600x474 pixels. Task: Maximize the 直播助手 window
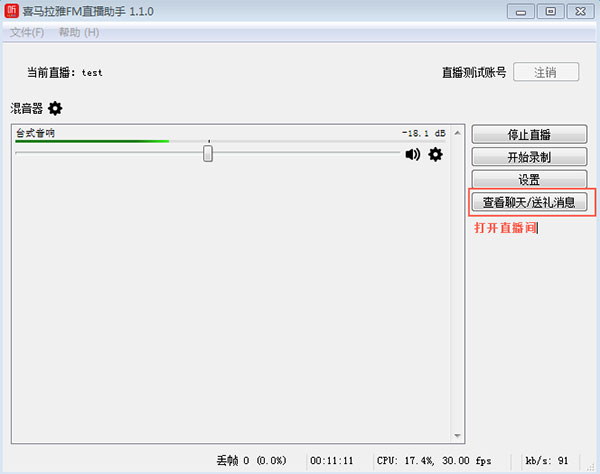click(x=550, y=11)
